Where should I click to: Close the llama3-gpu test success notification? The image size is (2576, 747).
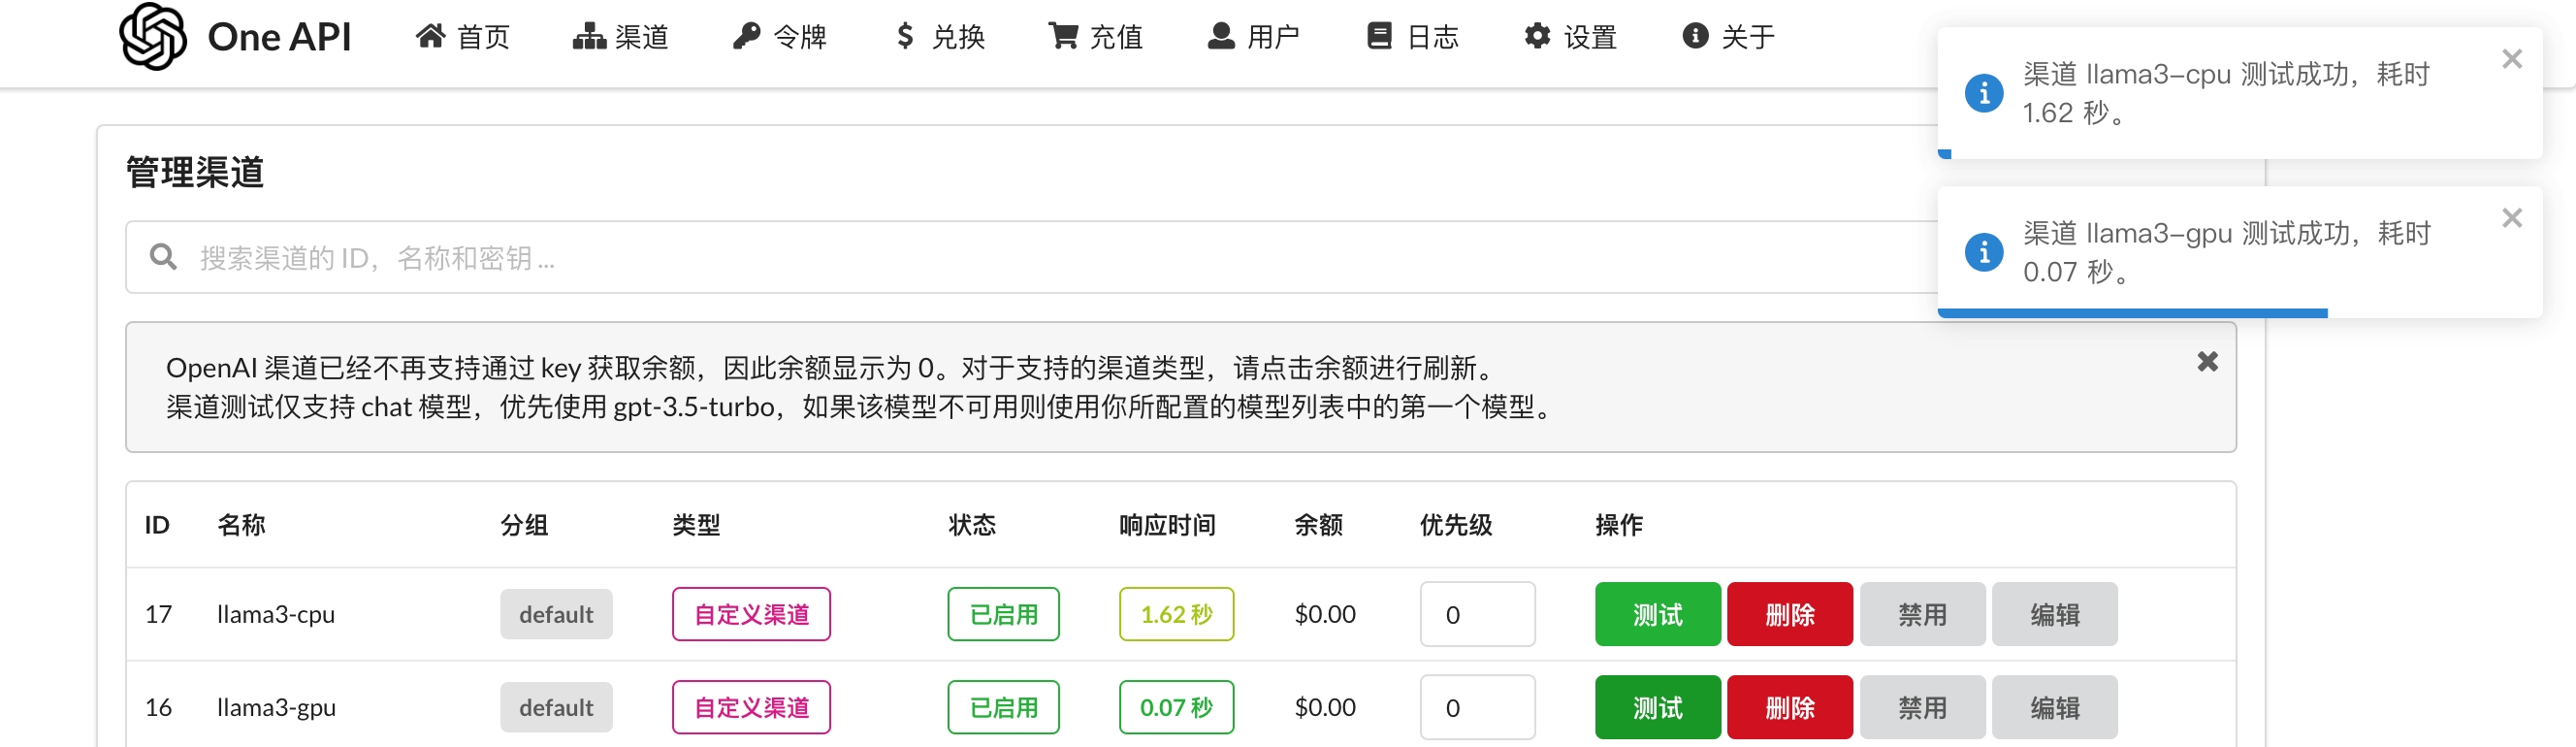tap(2511, 218)
